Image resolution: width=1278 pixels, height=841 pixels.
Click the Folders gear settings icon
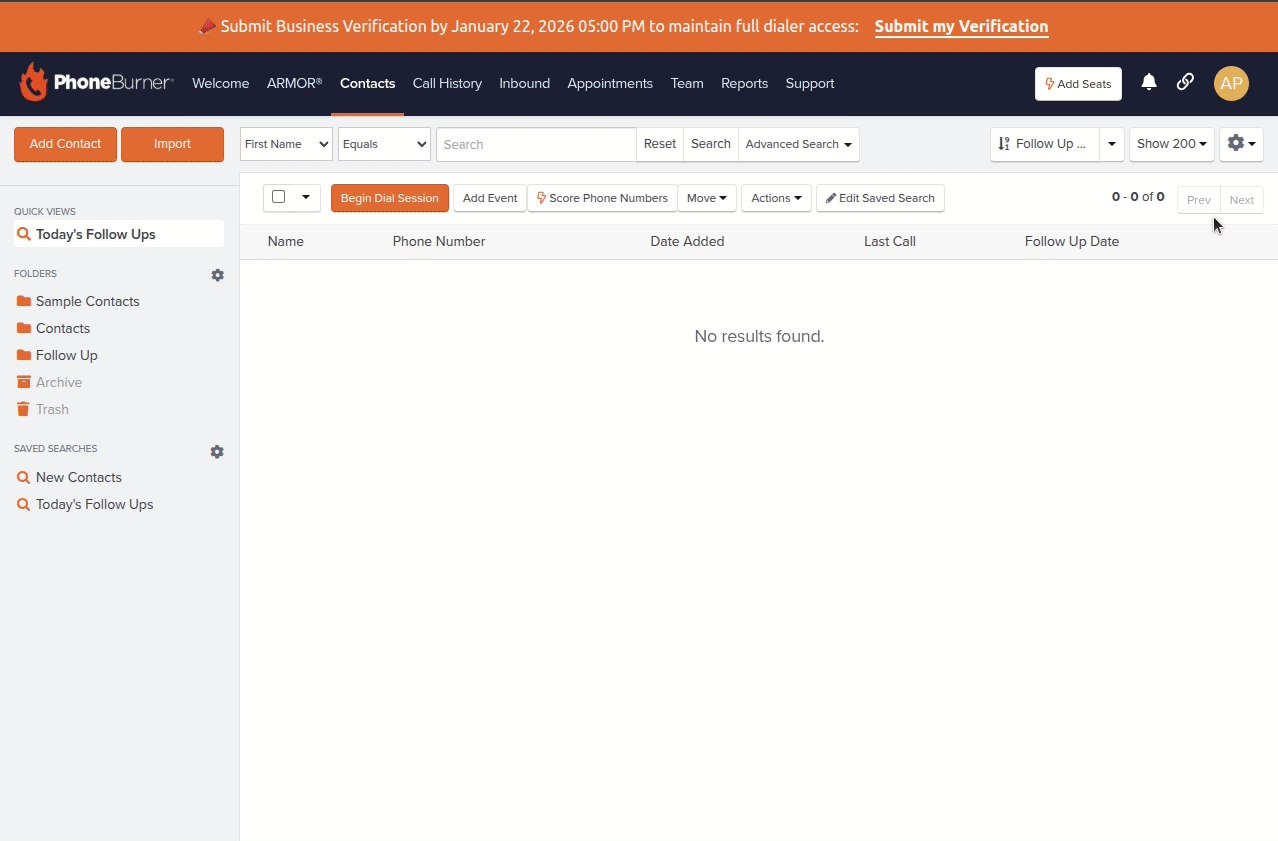click(217, 275)
